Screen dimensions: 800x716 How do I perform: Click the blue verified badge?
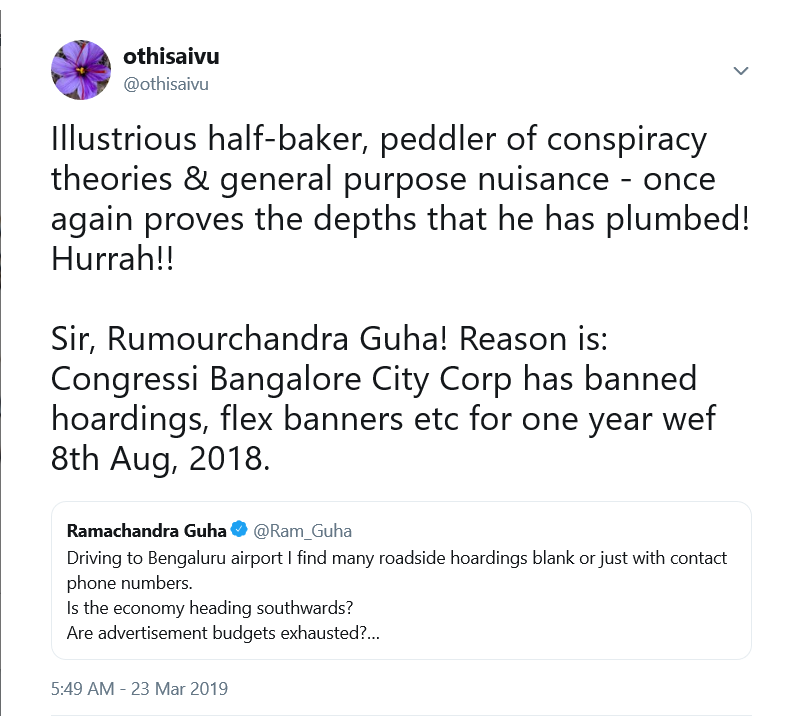(x=240, y=529)
